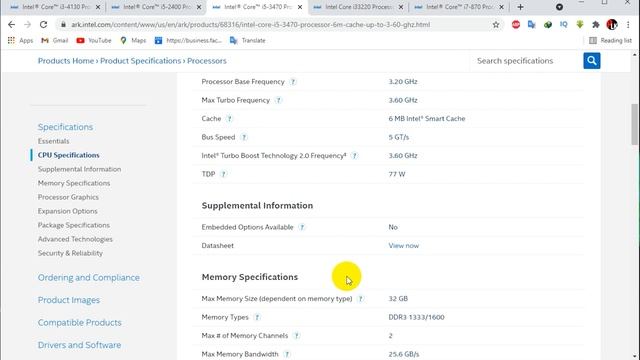Viewport: 640px width, 360px height.
Task: Open the business.fac... bookmark
Action: point(188,40)
